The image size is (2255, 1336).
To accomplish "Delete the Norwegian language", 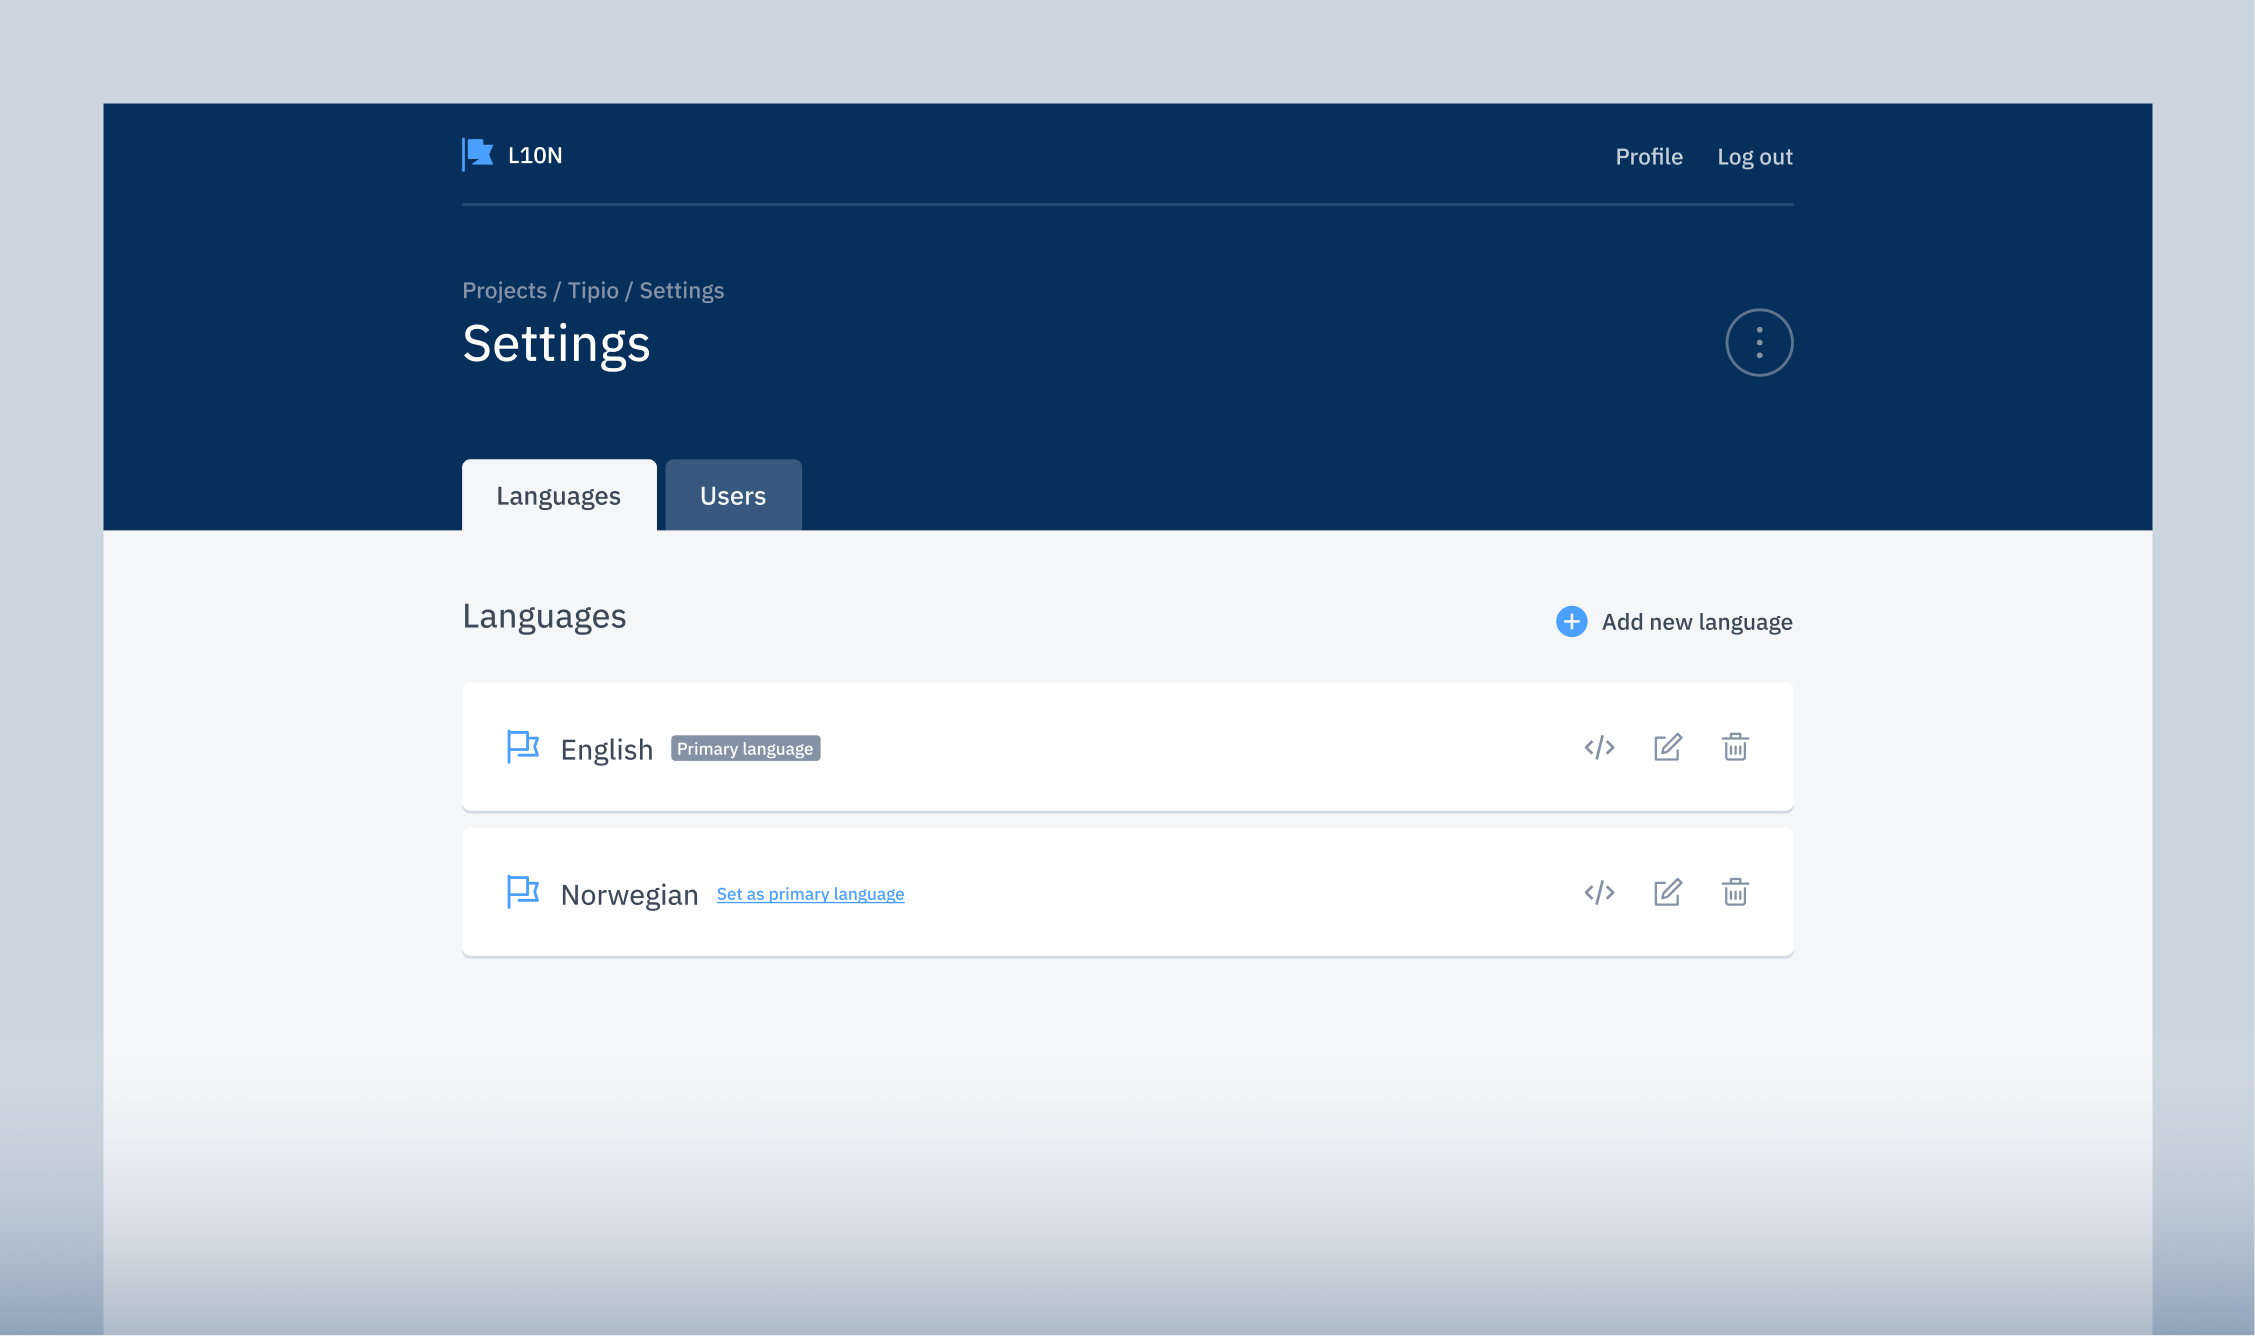I will click(x=1735, y=893).
